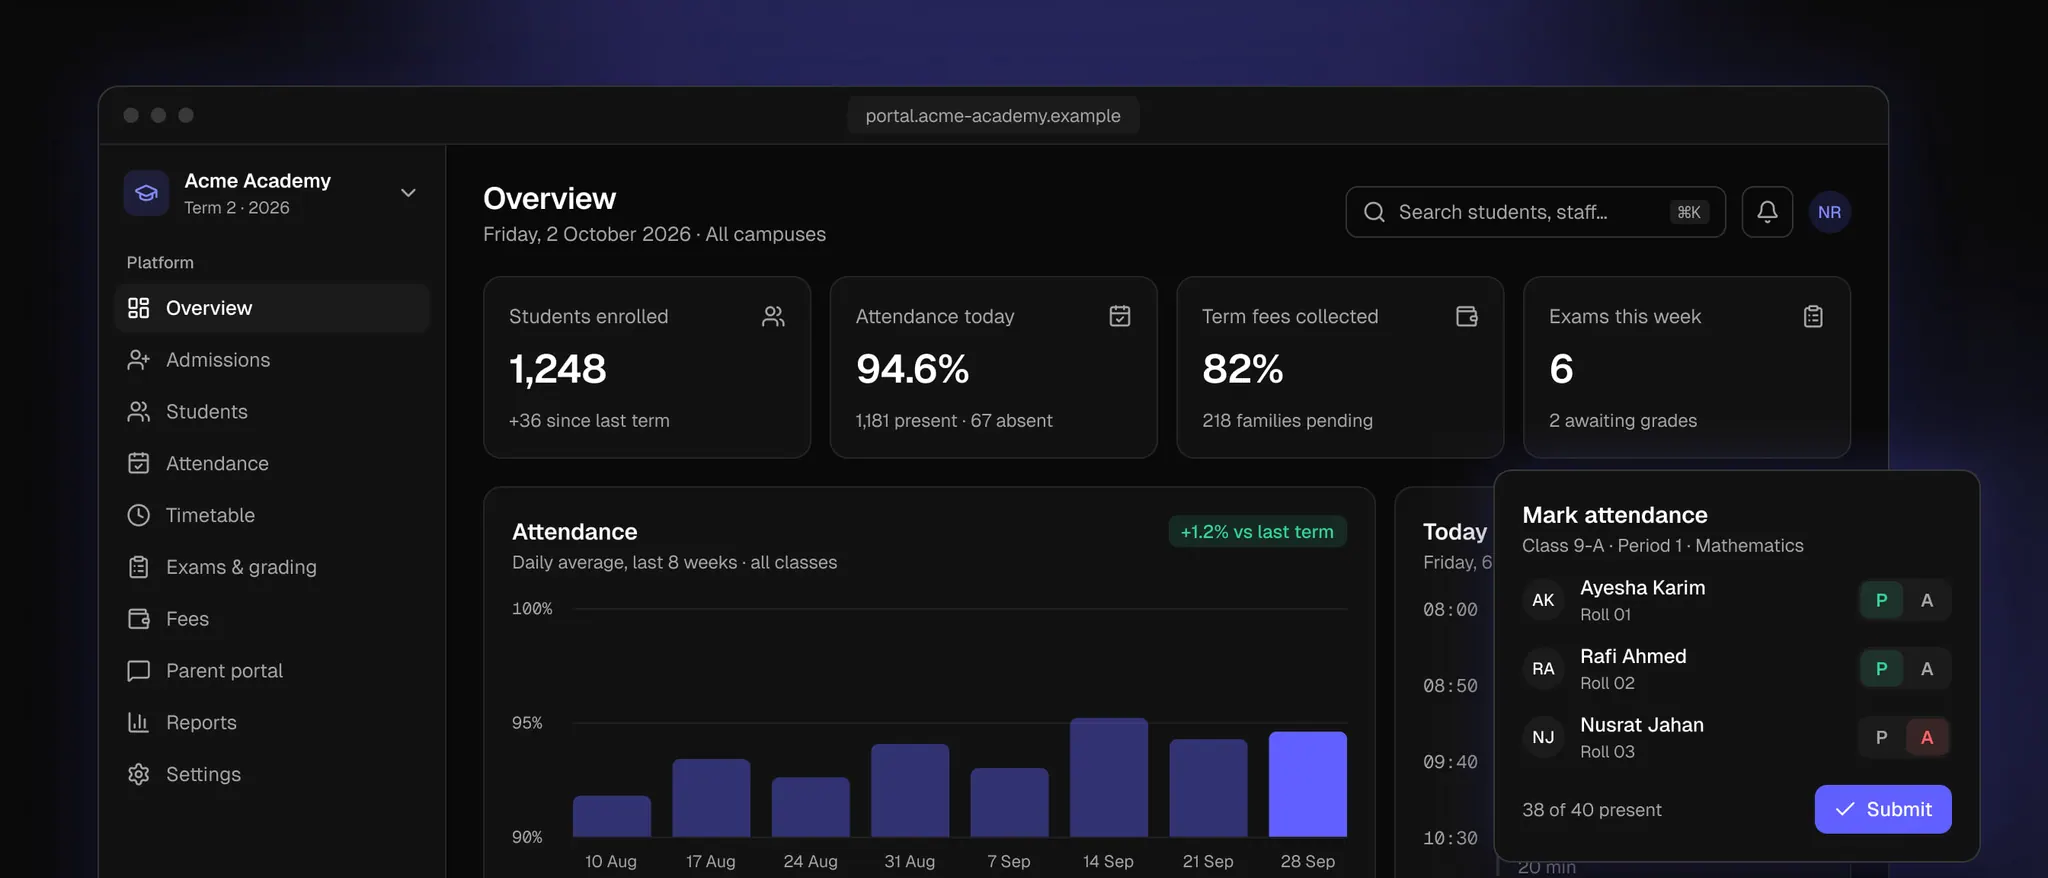2048x878 pixels.
Task: Click the Exams & grading clipboard icon
Action: pyautogui.click(x=139, y=567)
